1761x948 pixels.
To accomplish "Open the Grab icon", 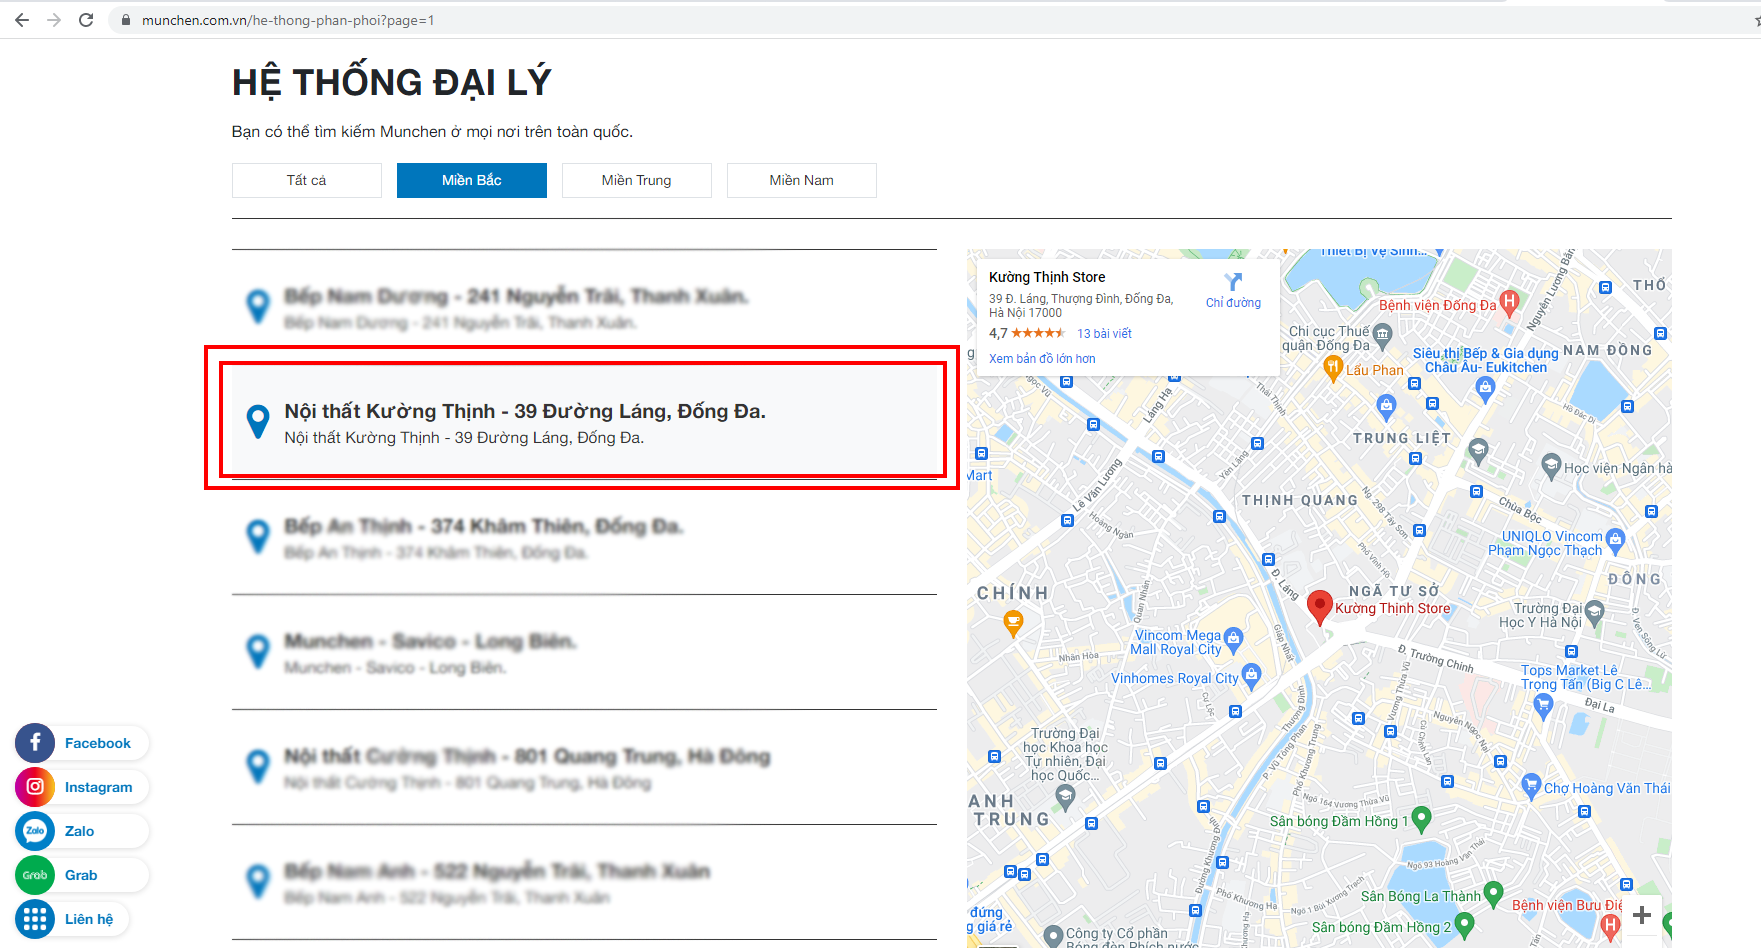I will [35, 875].
